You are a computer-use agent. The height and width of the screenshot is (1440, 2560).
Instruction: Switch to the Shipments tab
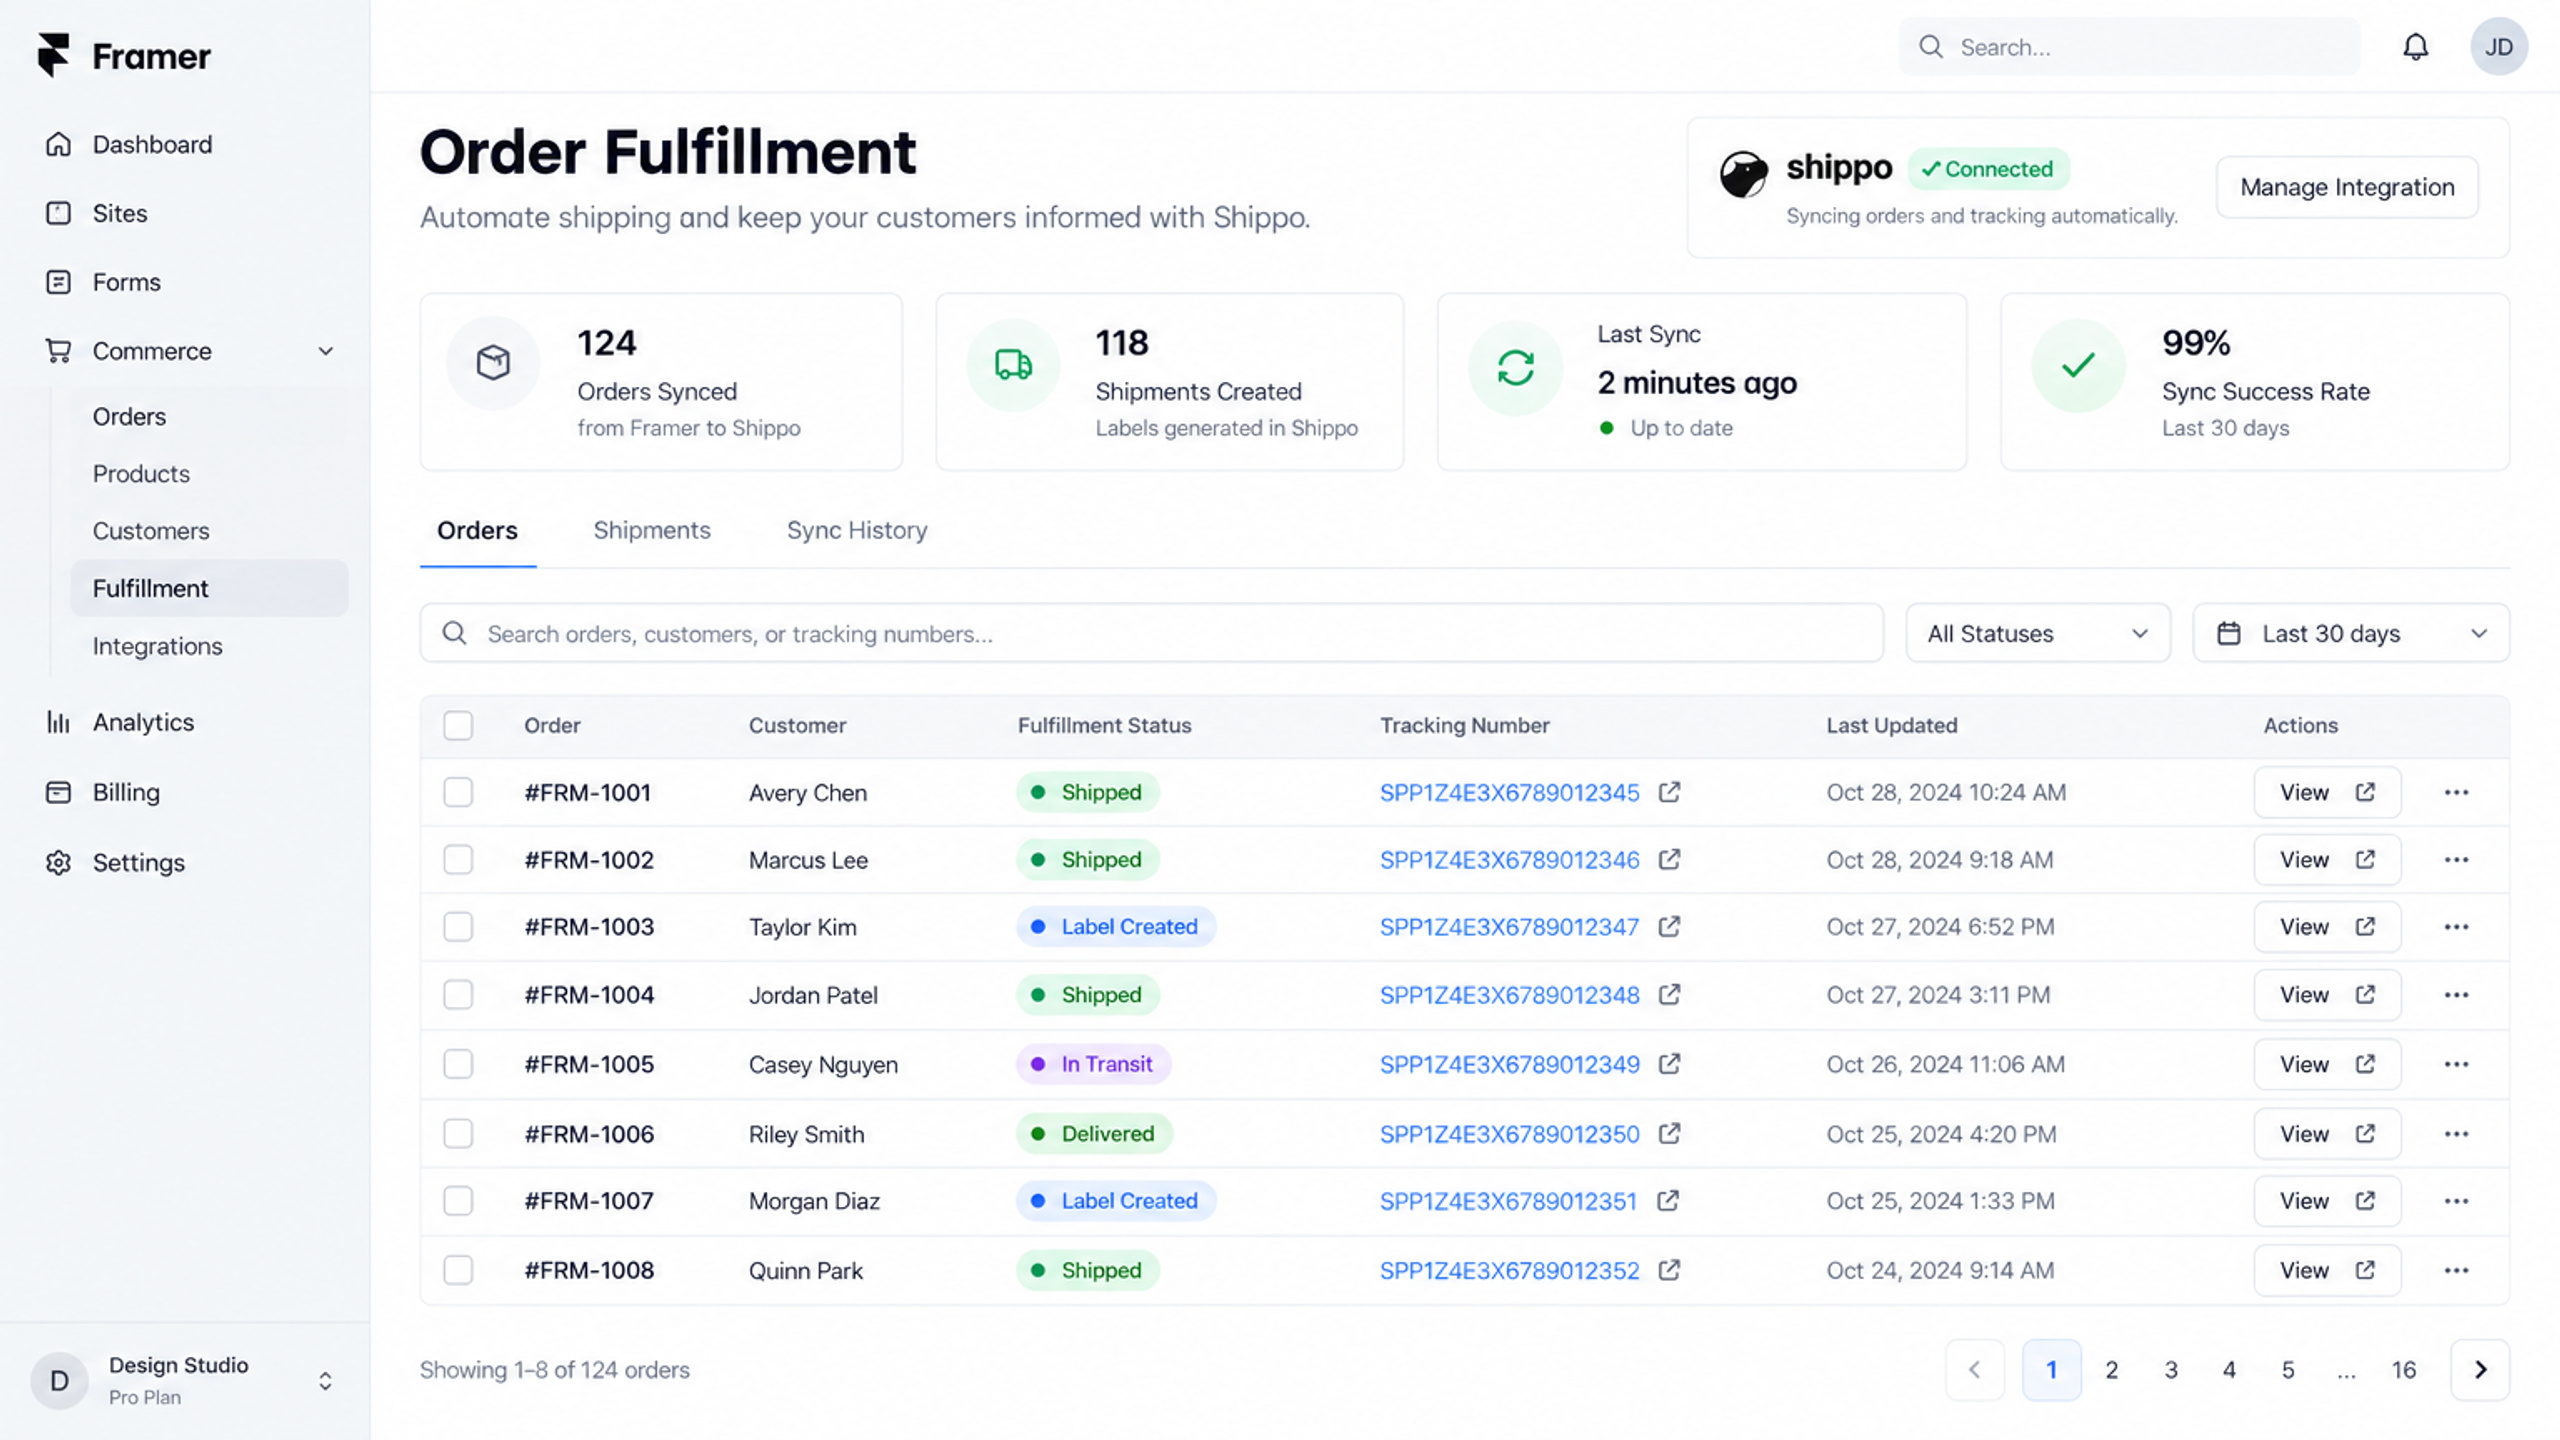[x=652, y=530]
